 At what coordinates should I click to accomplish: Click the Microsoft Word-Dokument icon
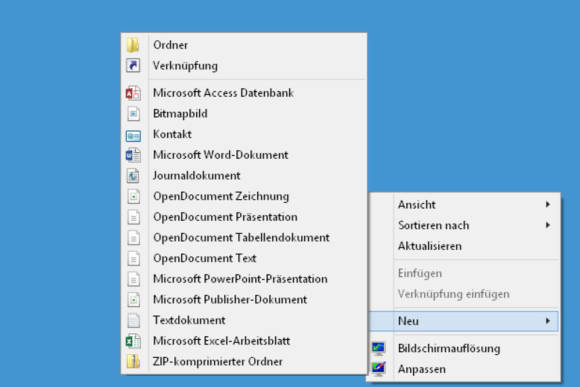click(x=133, y=155)
